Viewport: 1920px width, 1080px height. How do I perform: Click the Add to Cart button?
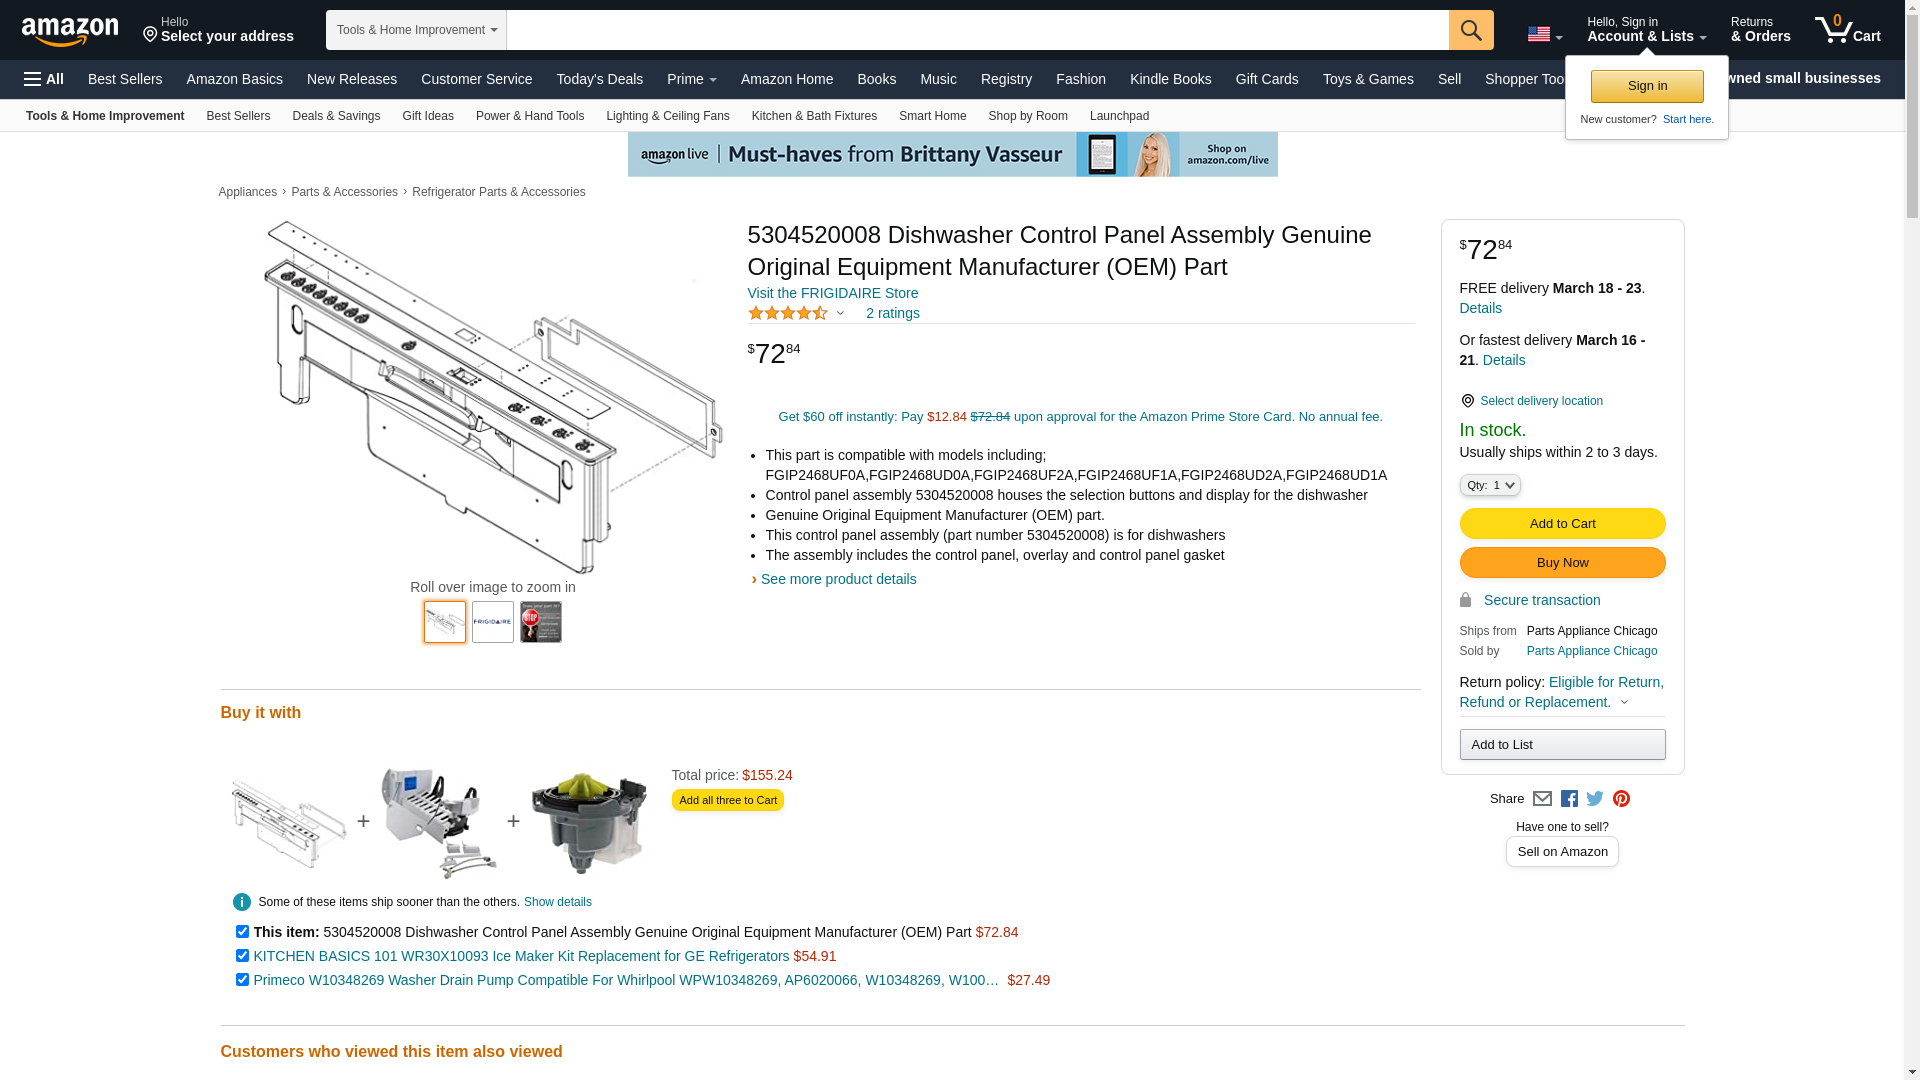coord(1562,524)
